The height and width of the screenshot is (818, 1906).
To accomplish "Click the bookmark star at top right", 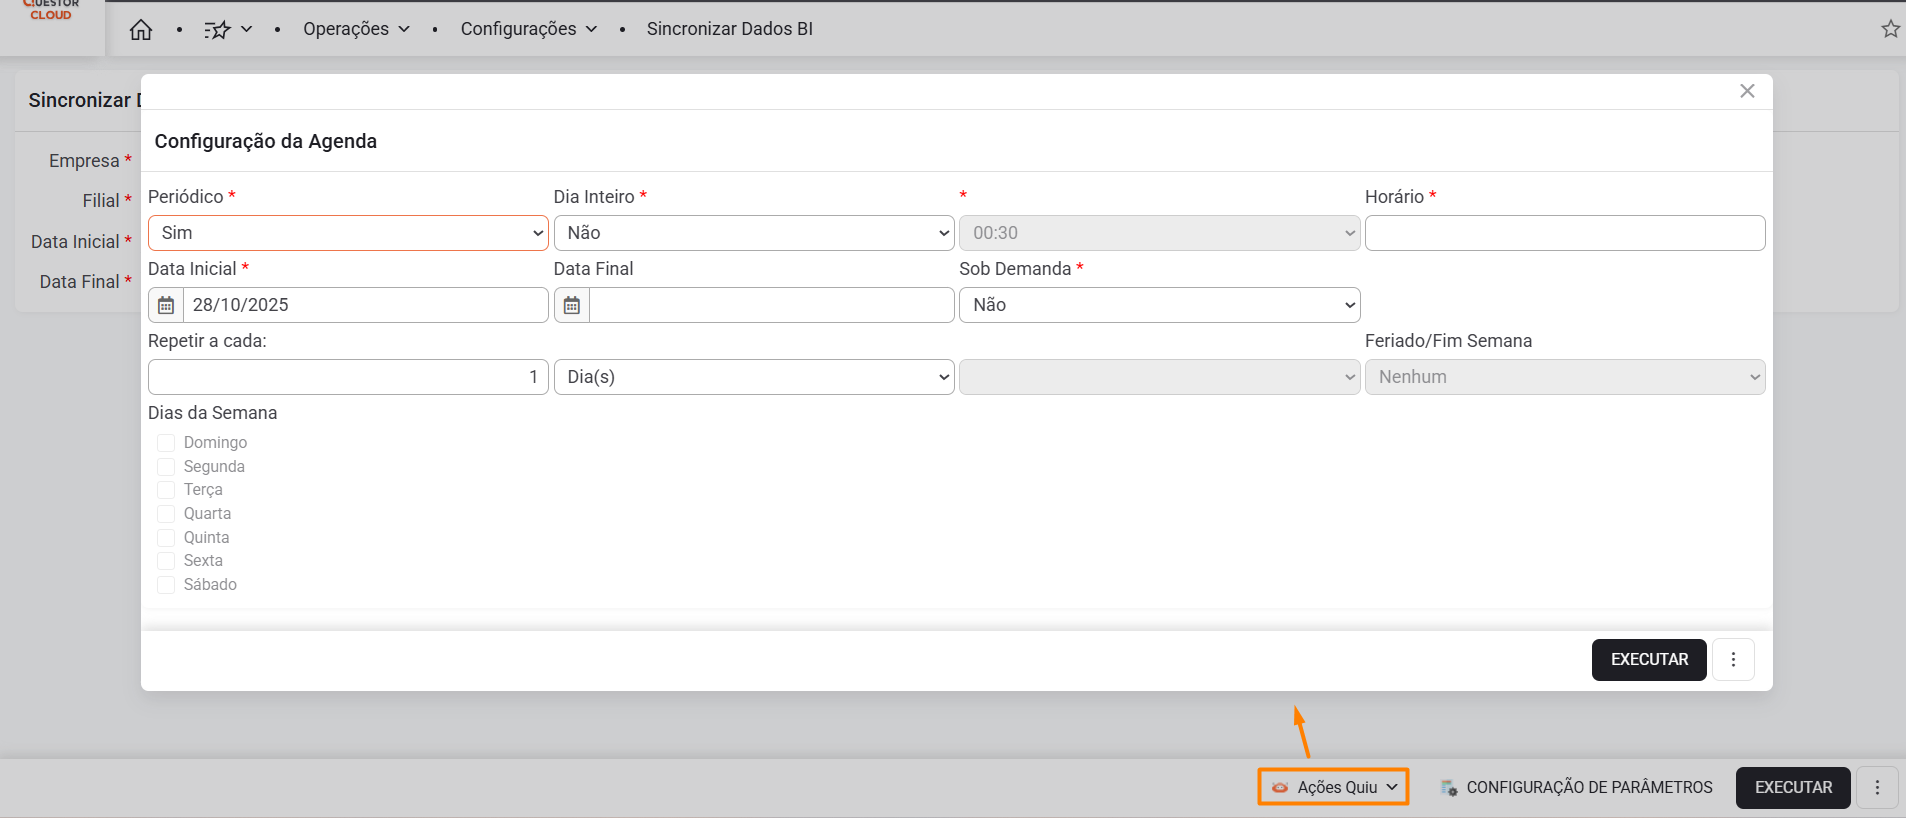I will point(1890,29).
